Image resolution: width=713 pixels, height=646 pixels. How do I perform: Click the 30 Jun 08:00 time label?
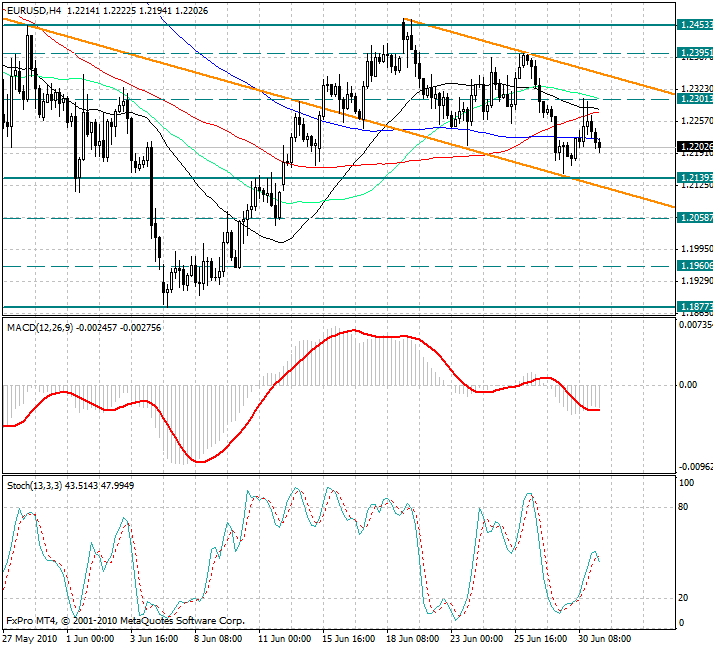click(605, 639)
